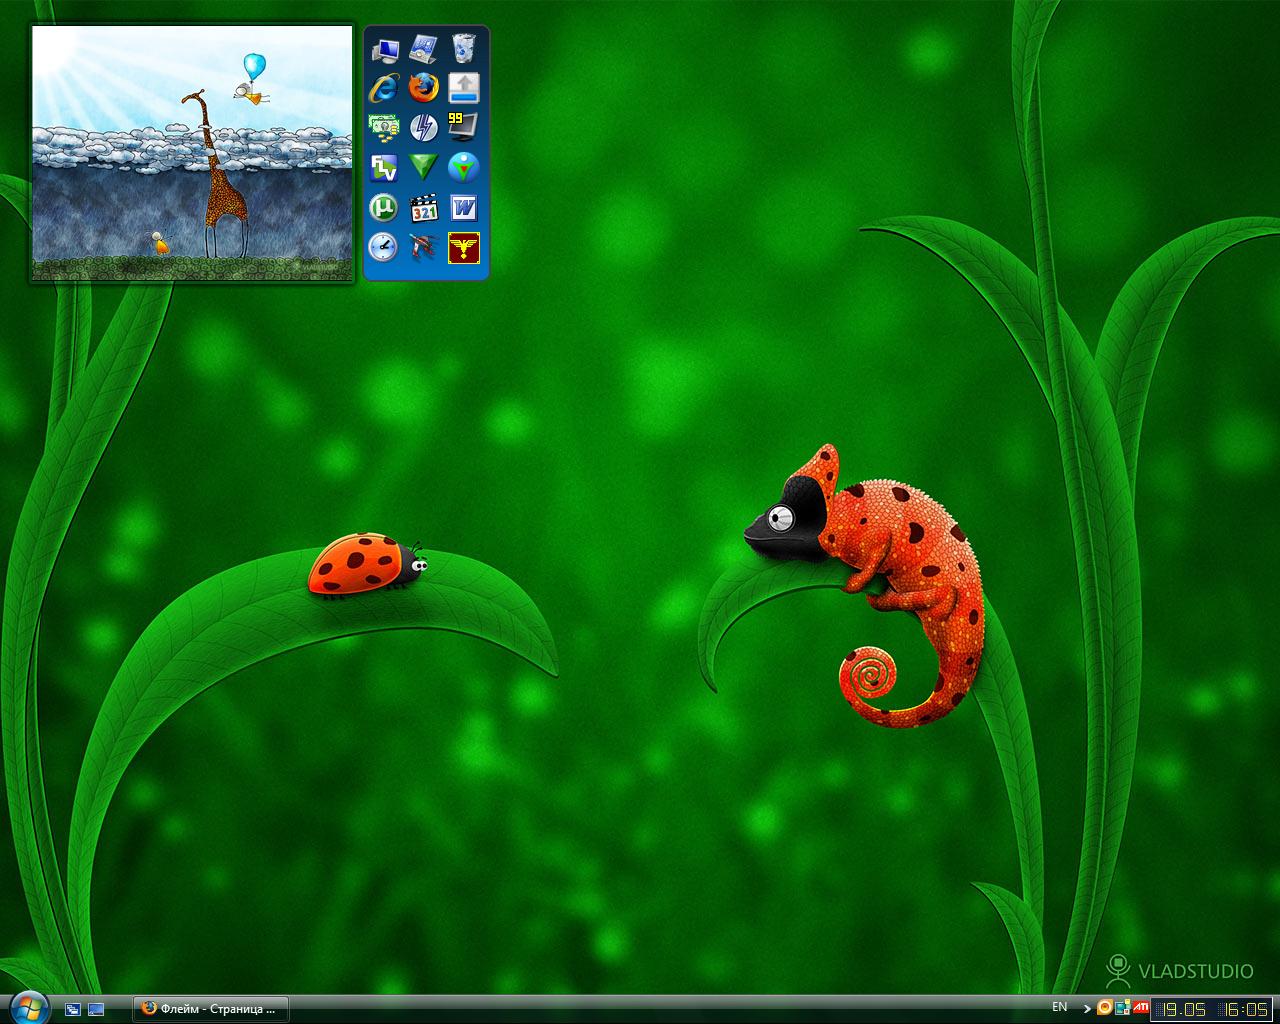1280x1024 pixels.
Task: Launch the FLV player icon
Action: point(384,168)
